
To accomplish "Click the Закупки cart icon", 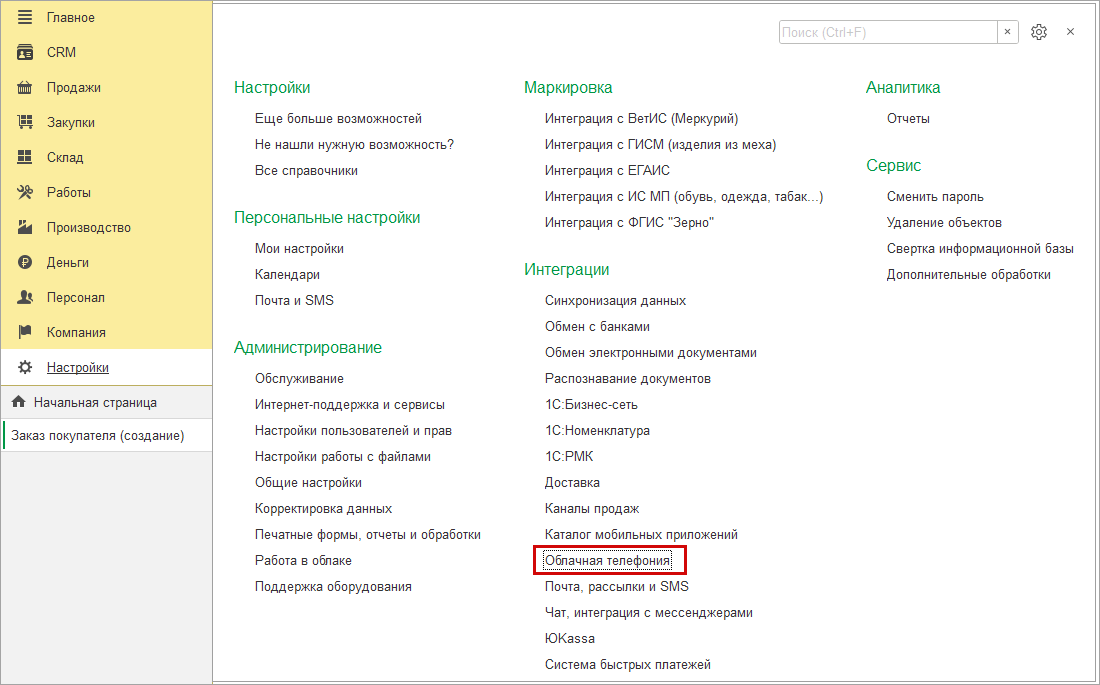I will point(25,122).
